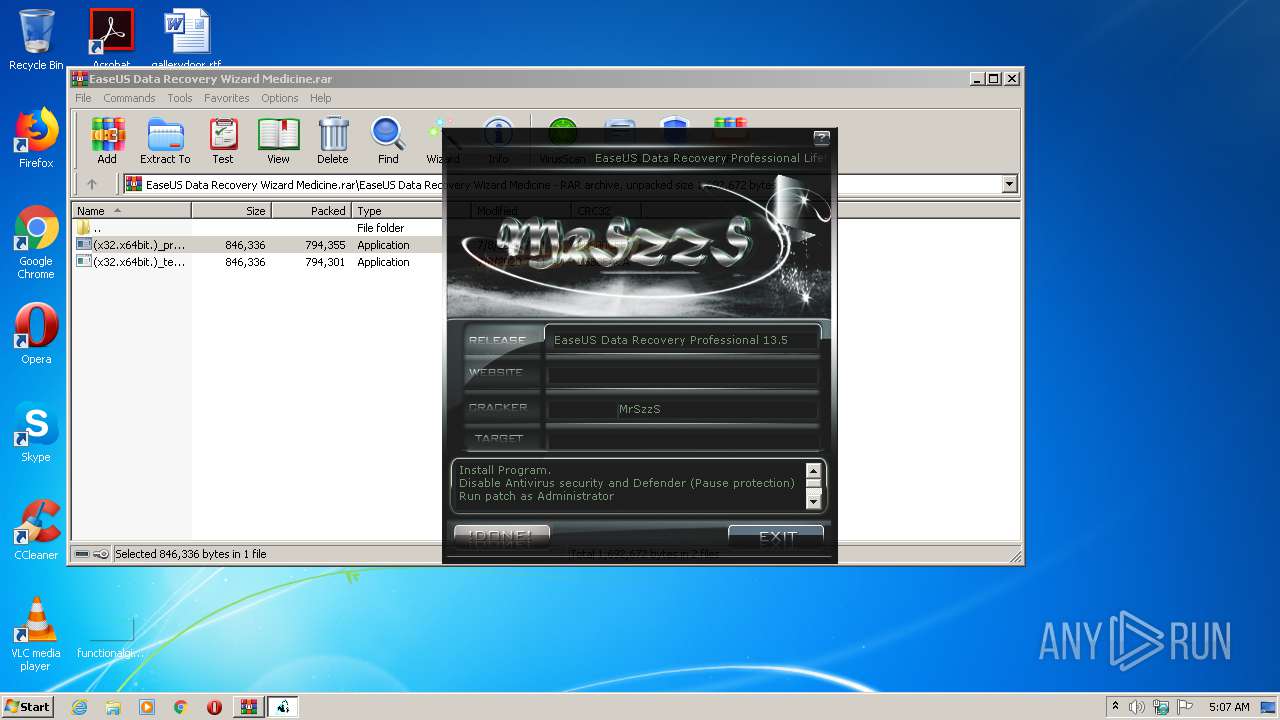Open the Options menu
This screenshot has width=1280, height=720.
point(280,98)
